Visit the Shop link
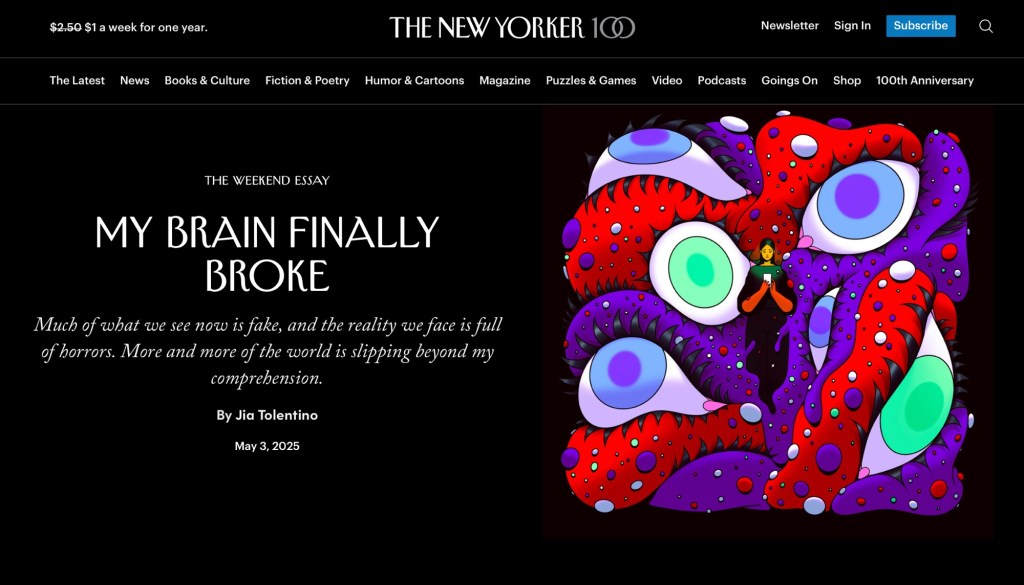Viewport: 1024px width, 585px height. pos(846,80)
